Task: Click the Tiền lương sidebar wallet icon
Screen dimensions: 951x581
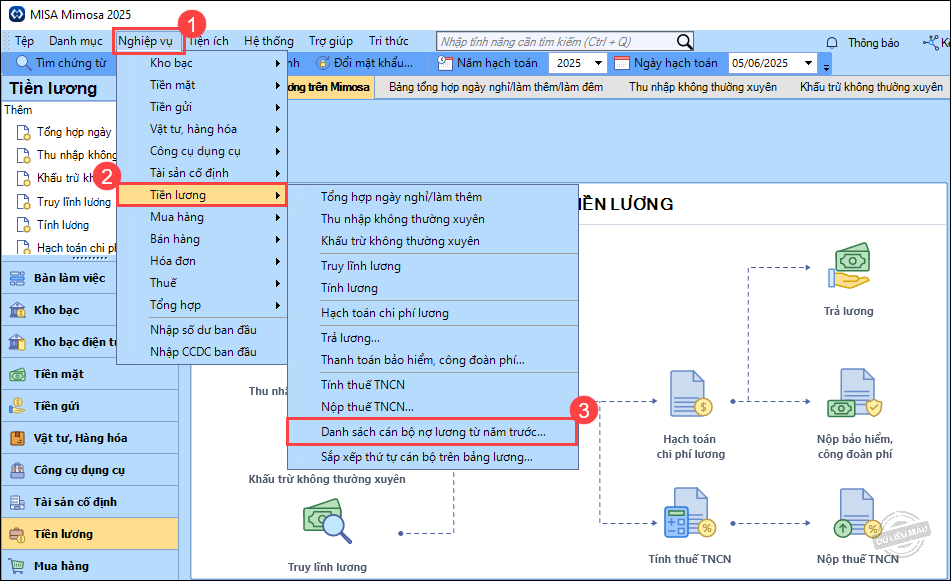Action: (18, 534)
